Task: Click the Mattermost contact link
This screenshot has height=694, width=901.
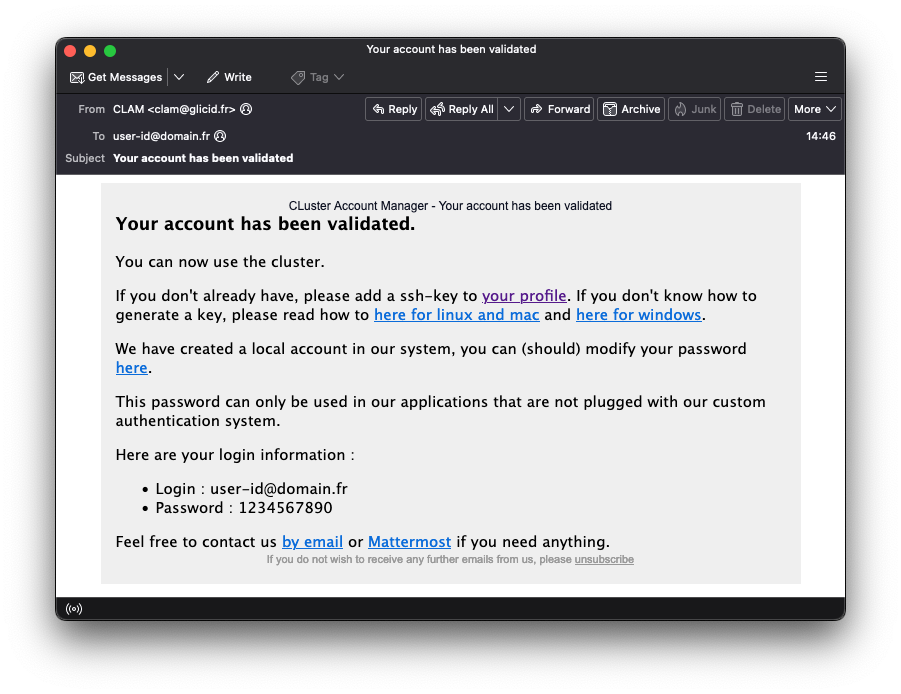Action: coord(409,542)
